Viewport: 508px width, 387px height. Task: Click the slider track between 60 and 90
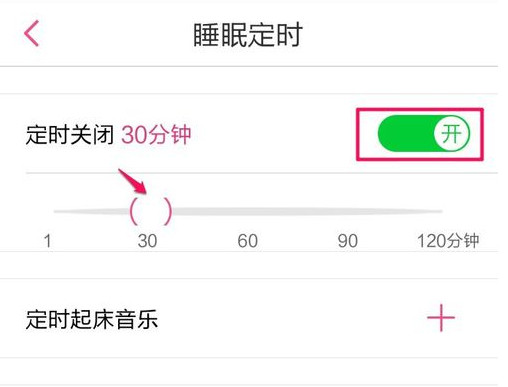[298, 211]
